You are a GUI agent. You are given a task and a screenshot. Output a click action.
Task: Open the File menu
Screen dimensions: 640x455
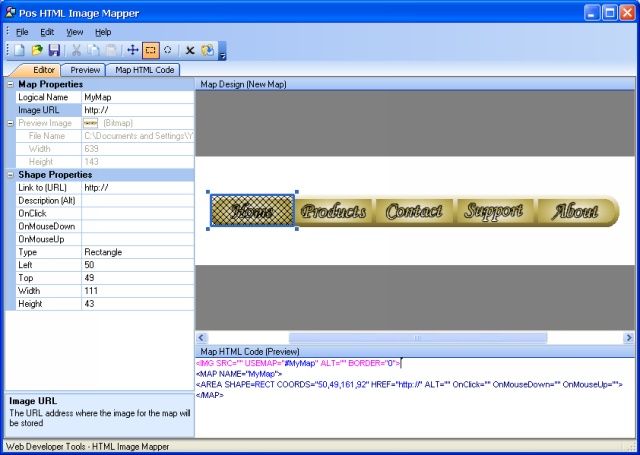(22, 32)
